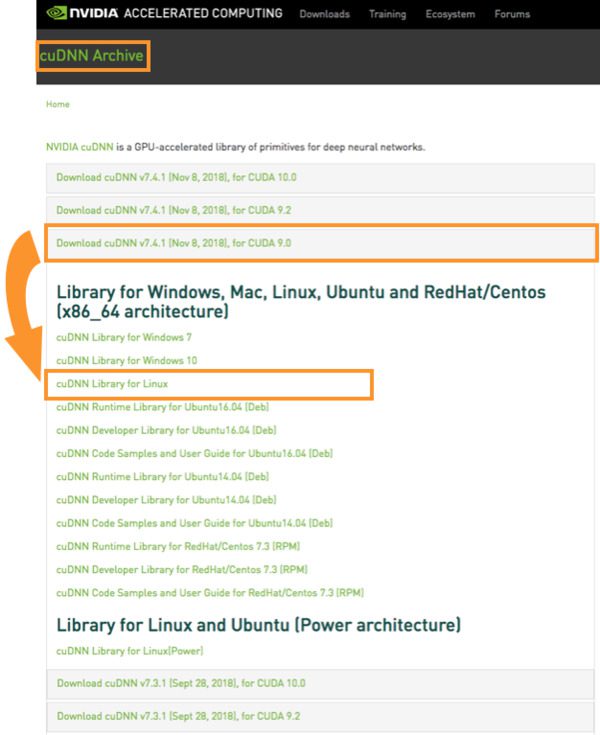Download cuDNN Developer Library for Ubuntu14.04 Deb
Image resolution: width=600 pixels, height=735 pixels.
click(166, 500)
